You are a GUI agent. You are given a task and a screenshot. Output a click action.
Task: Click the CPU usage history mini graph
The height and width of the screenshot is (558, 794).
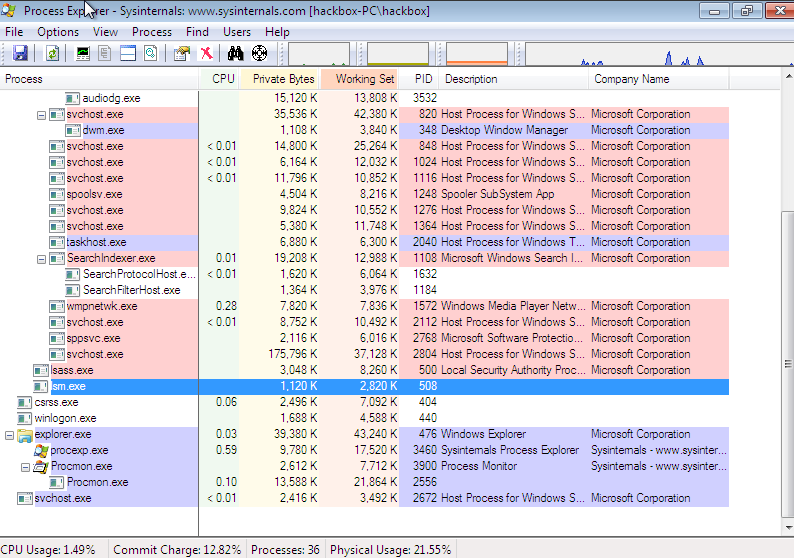click(319, 54)
